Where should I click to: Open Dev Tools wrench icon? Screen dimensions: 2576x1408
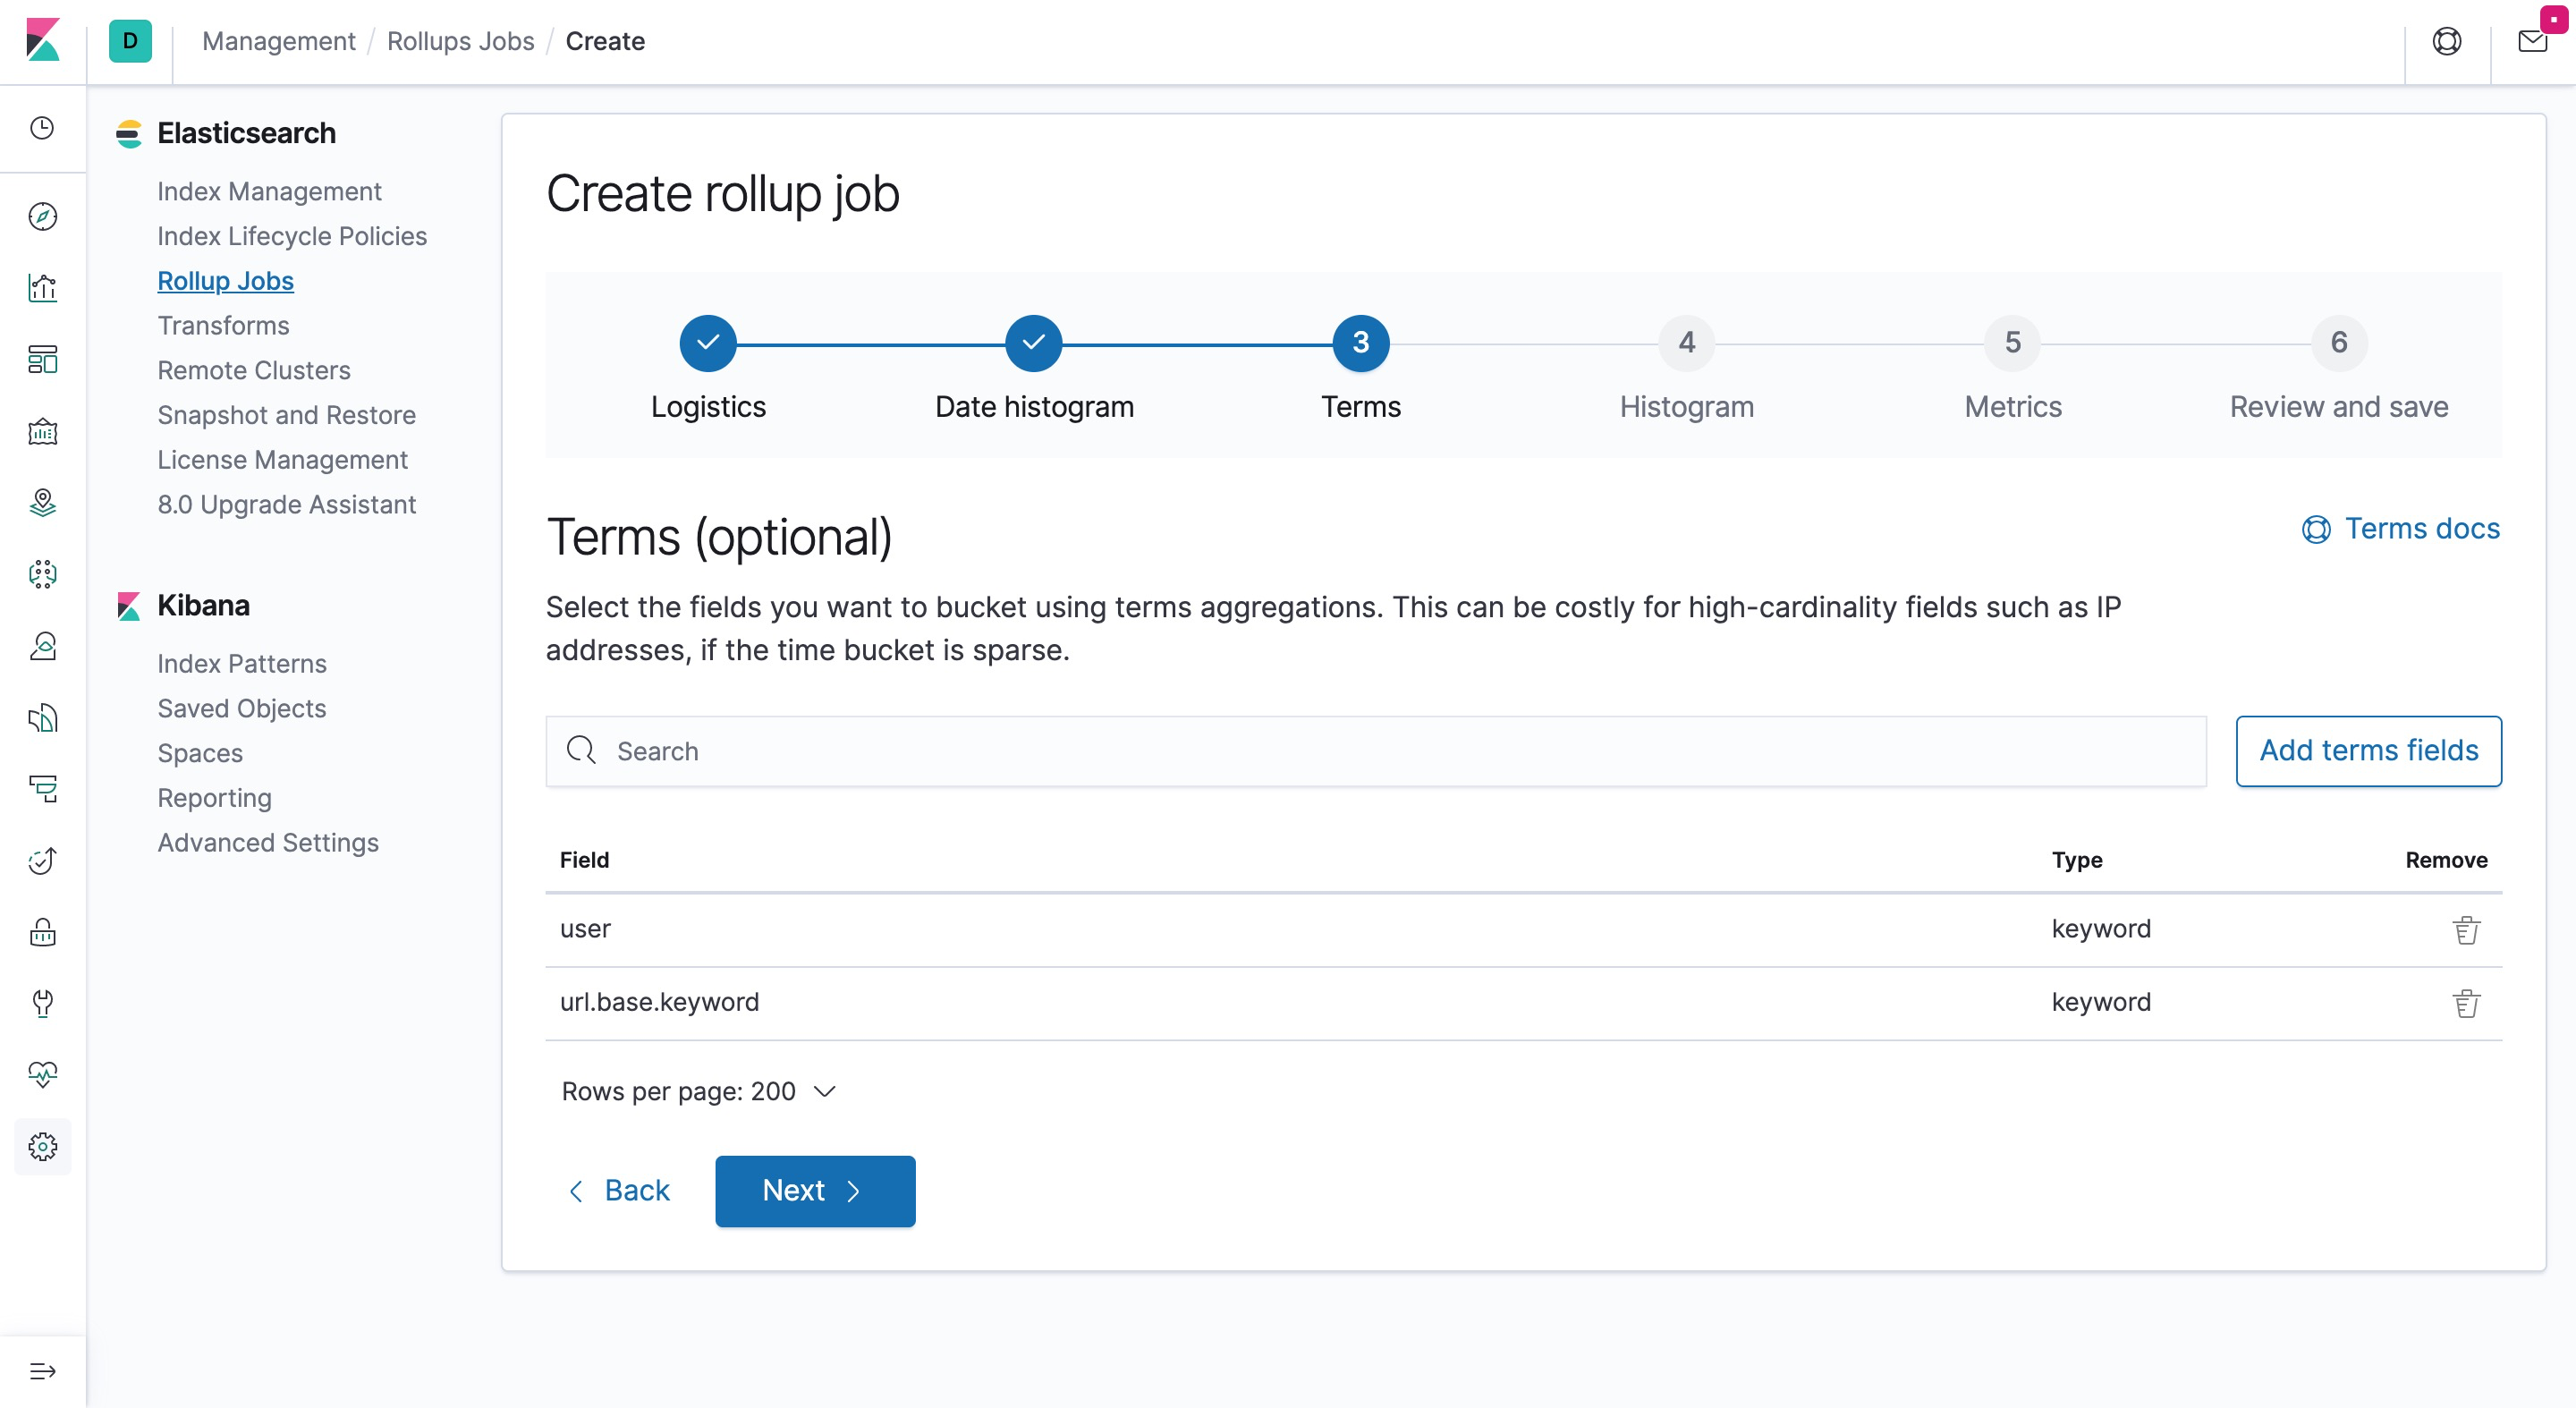[x=42, y=1003]
